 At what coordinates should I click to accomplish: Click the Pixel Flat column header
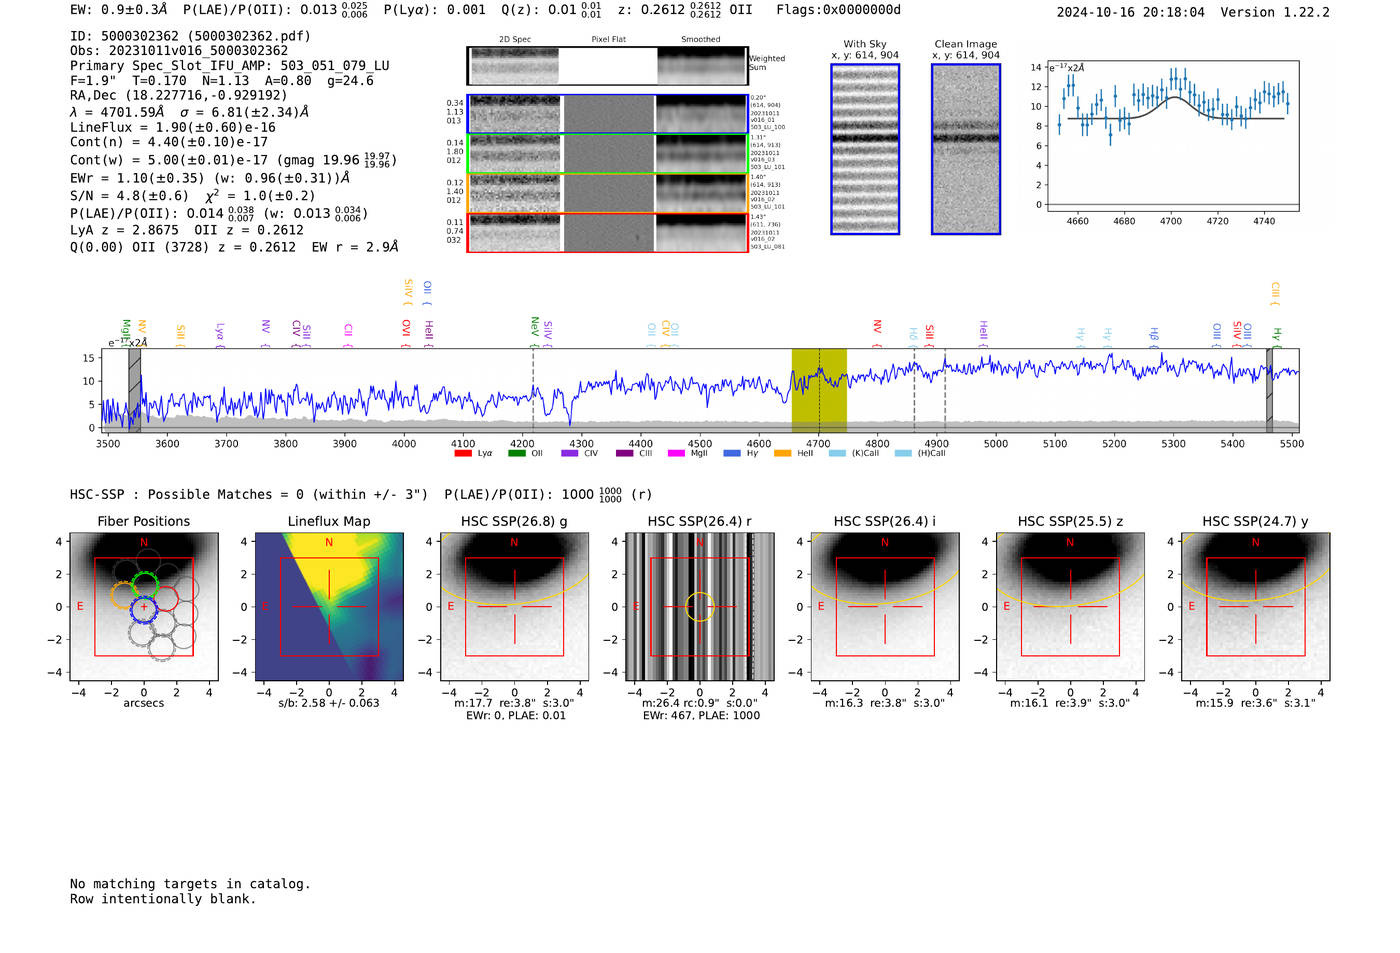click(608, 40)
